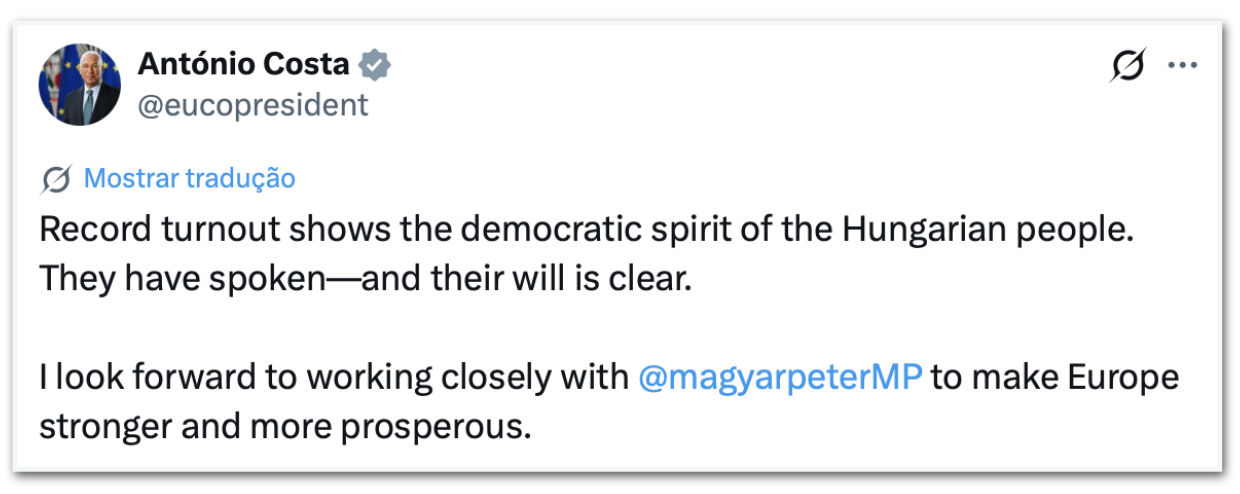Click the blue verified badge

point(375,65)
